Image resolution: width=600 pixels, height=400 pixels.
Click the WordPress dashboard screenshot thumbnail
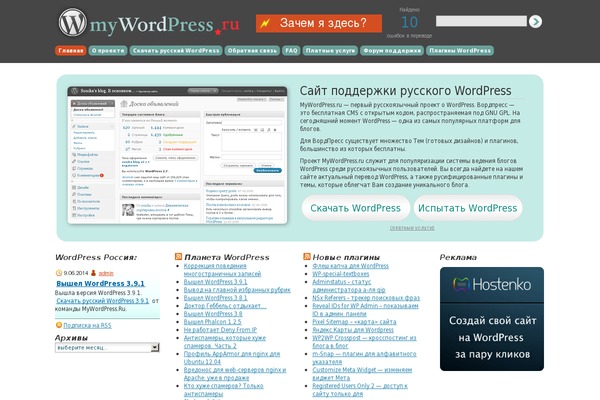pyautogui.click(x=178, y=155)
